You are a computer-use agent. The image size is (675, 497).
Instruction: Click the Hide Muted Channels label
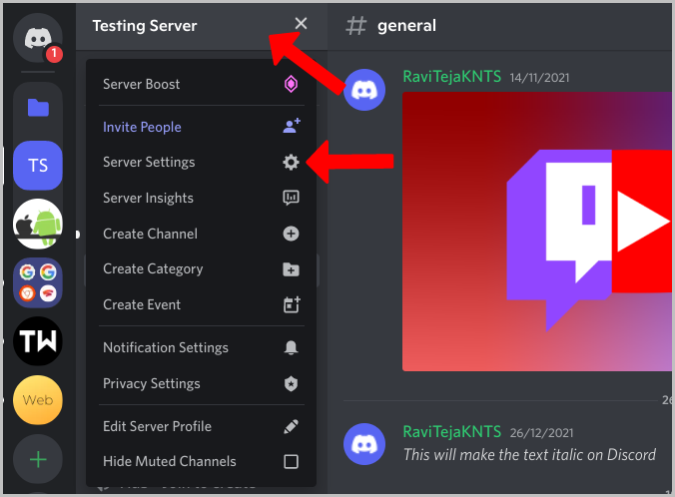(170, 461)
